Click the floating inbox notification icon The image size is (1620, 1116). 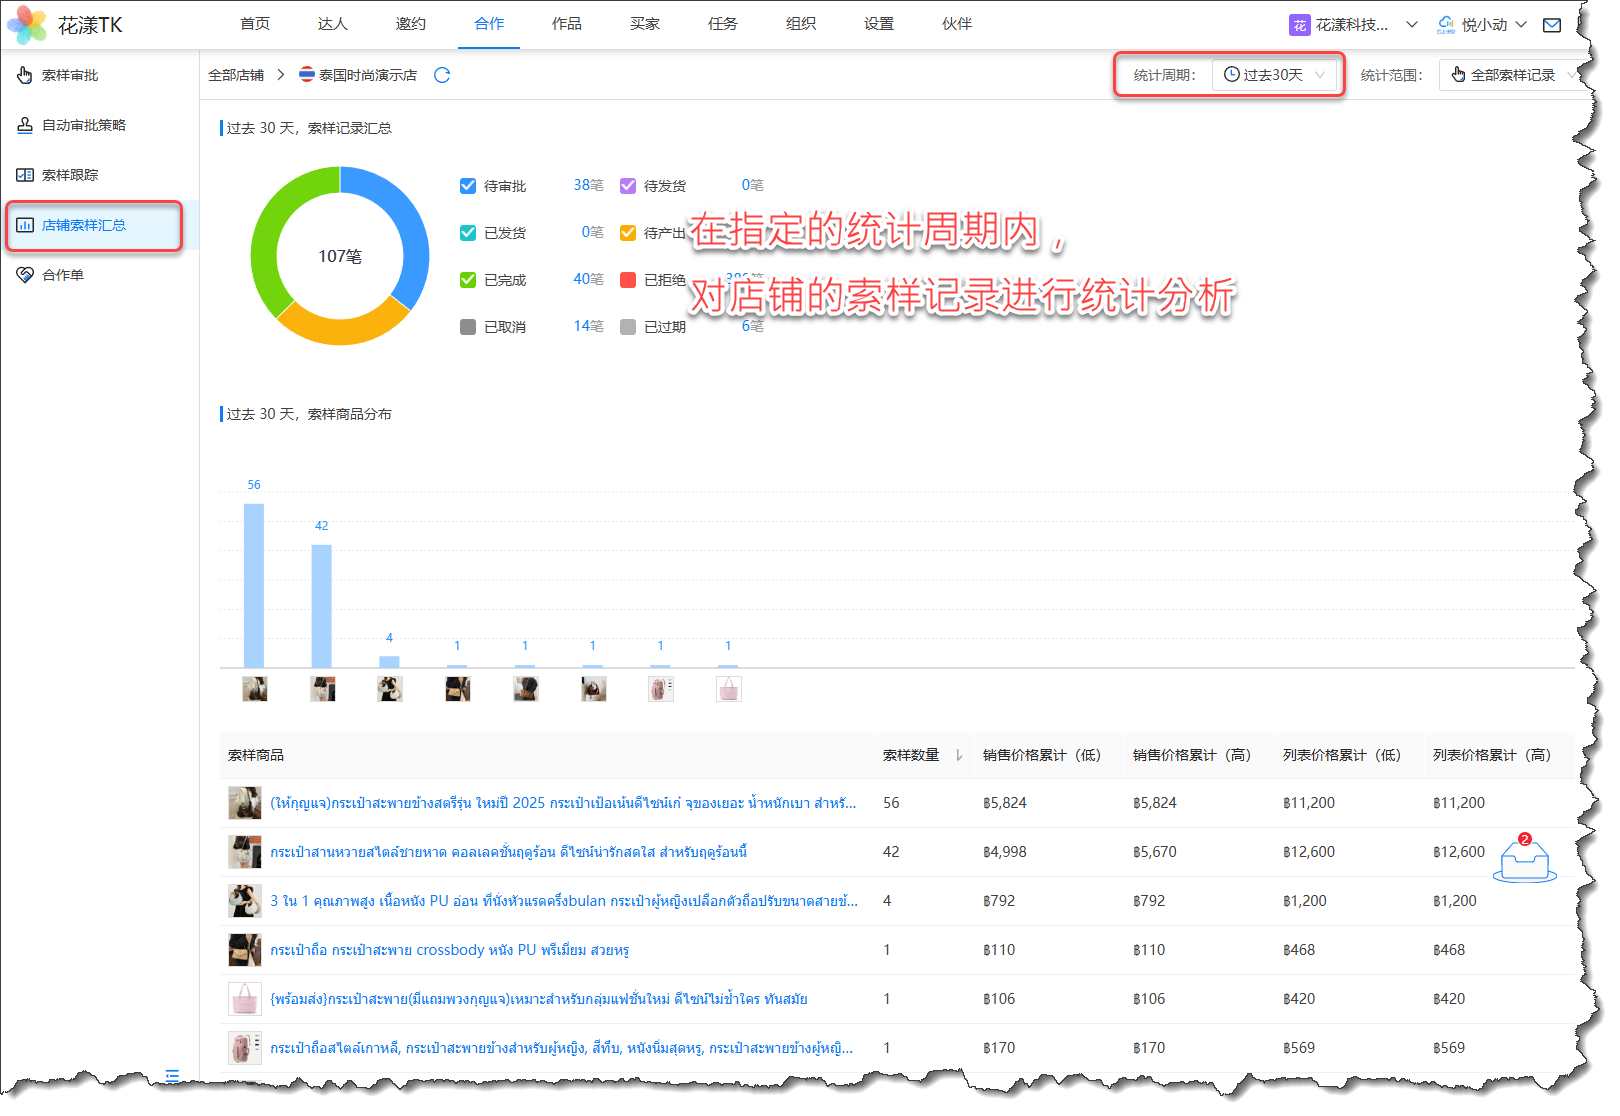point(1524,860)
